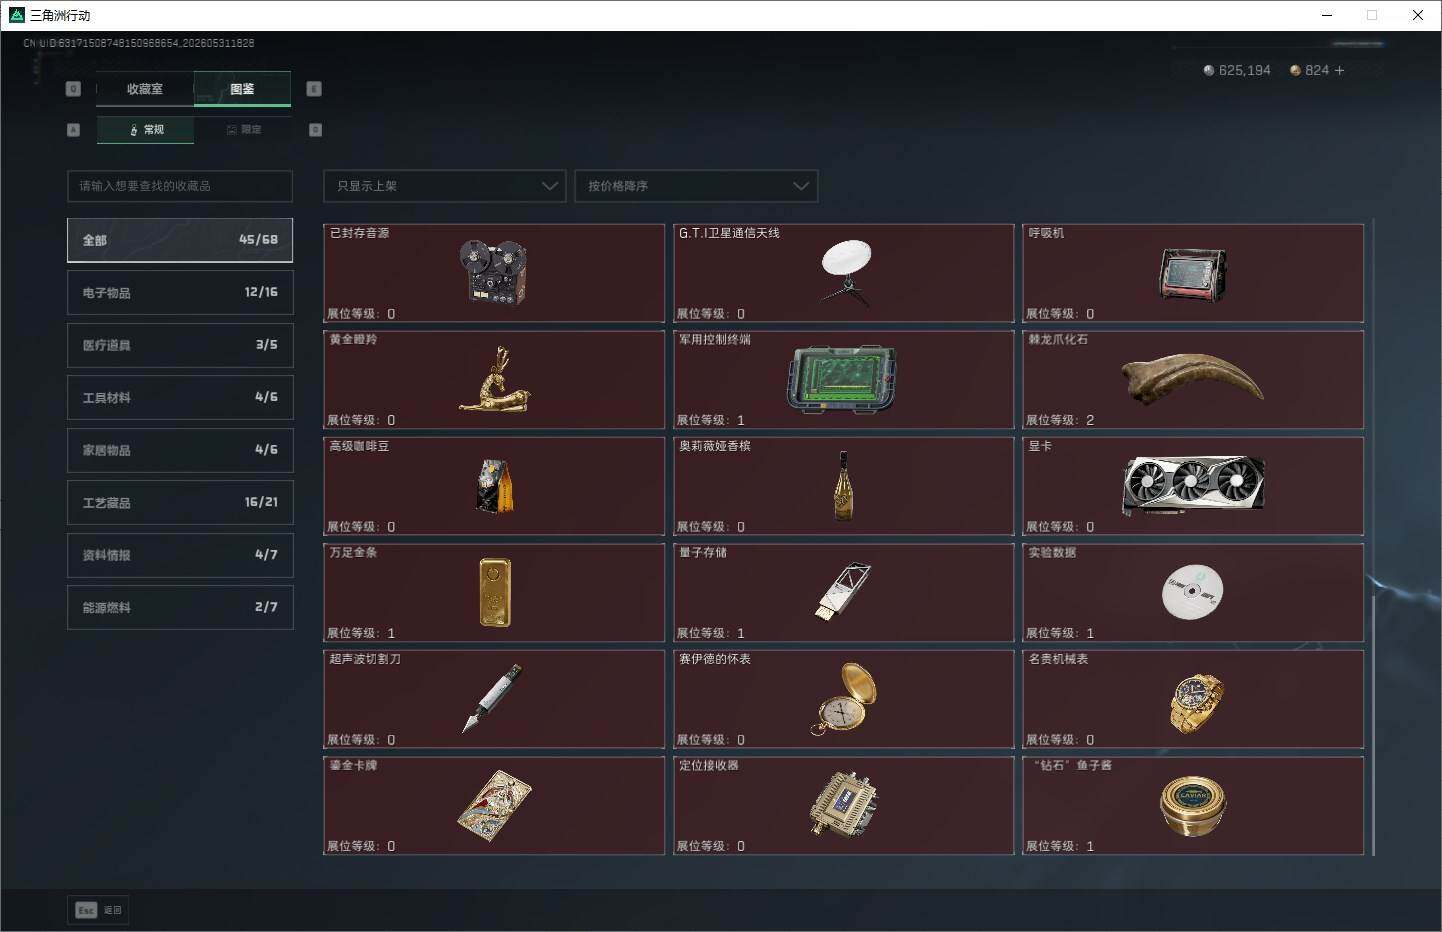This screenshot has height=932, width=1442.
Task: Switch to the 收藏室 tab
Action: pos(145,89)
